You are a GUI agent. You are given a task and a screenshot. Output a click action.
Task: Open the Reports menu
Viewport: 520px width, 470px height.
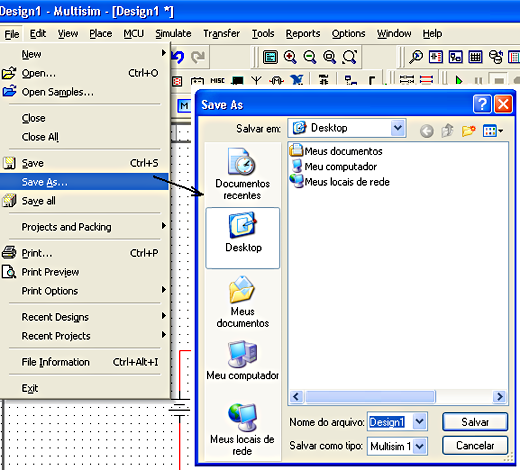tap(303, 34)
